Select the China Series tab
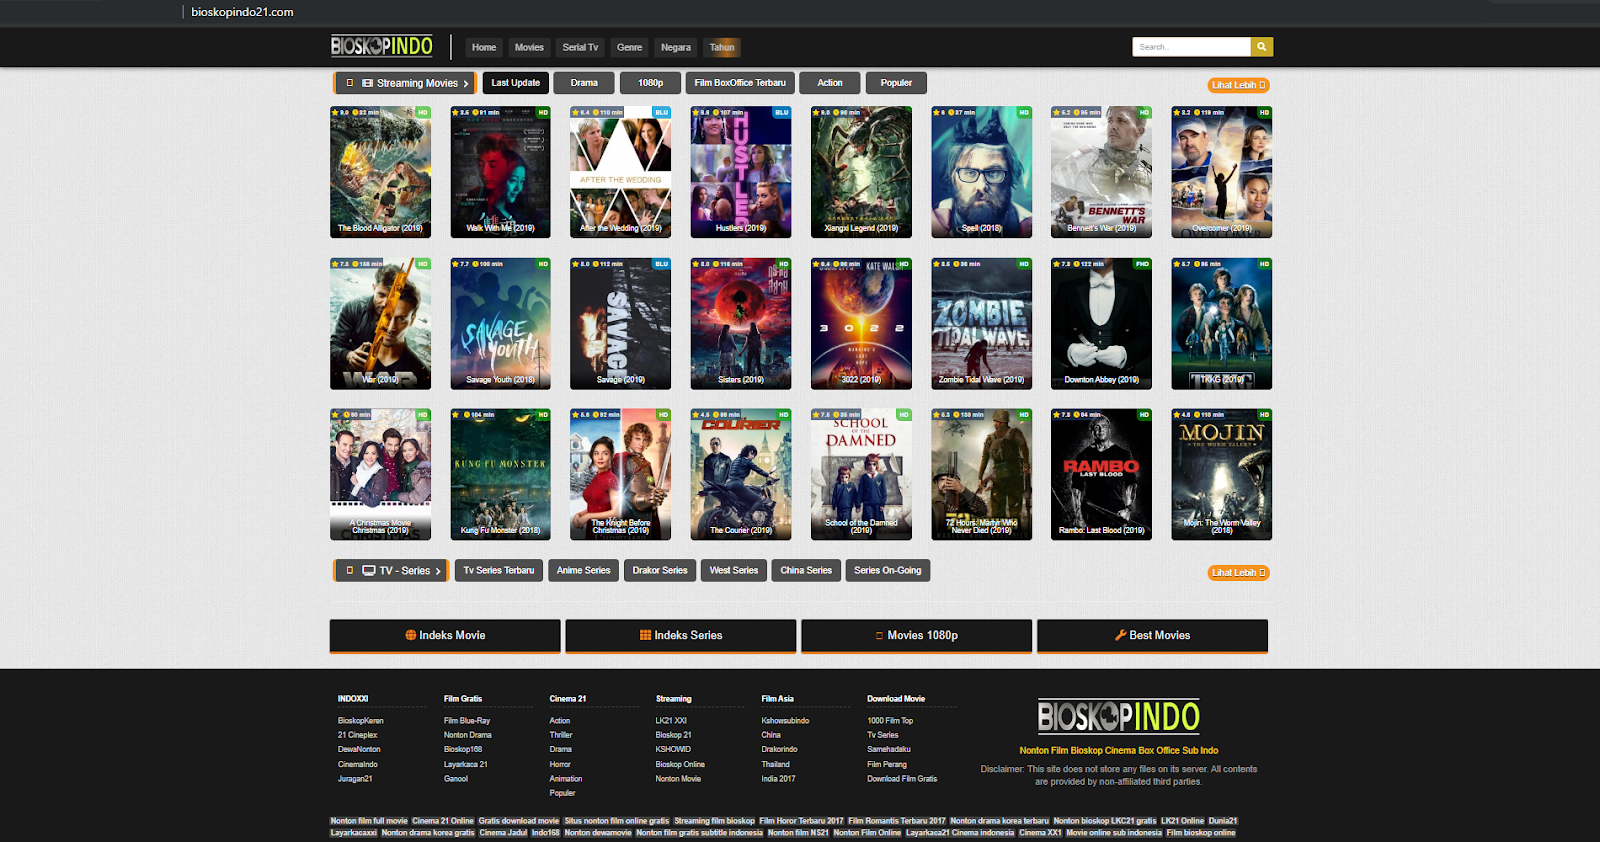 [x=806, y=570]
